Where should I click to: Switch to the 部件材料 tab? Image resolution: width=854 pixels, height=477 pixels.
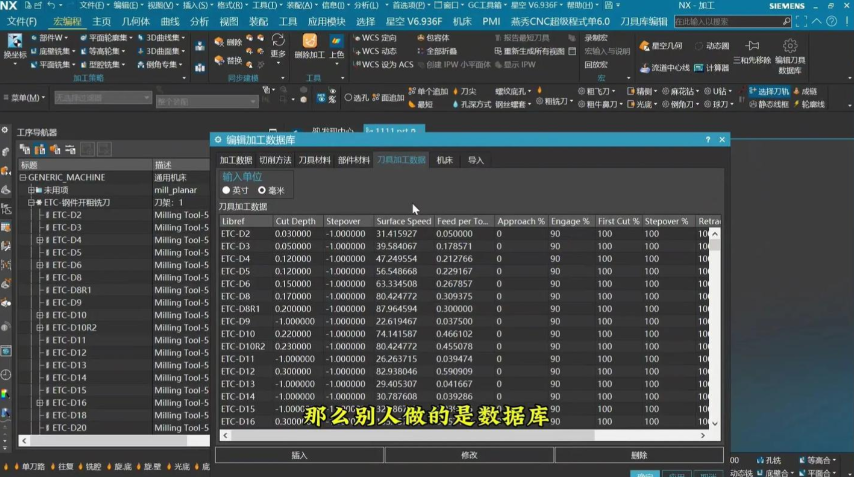tap(353, 160)
